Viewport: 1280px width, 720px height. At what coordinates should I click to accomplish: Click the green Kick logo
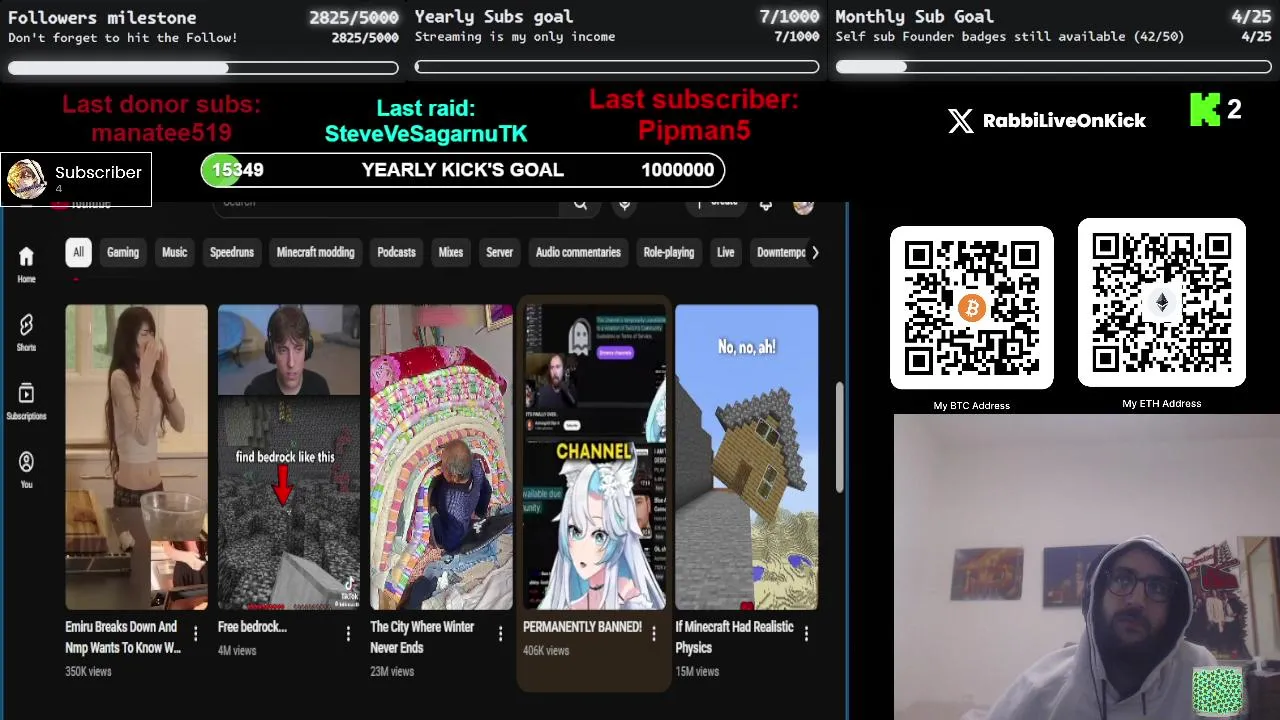coord(1205,110)
